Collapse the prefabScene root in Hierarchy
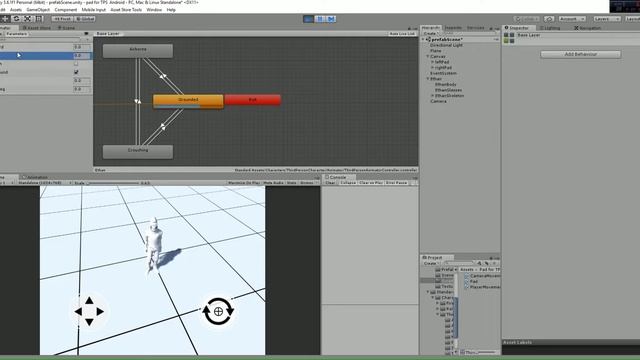This screenshot has width=640, height=360. coord(423,40)
